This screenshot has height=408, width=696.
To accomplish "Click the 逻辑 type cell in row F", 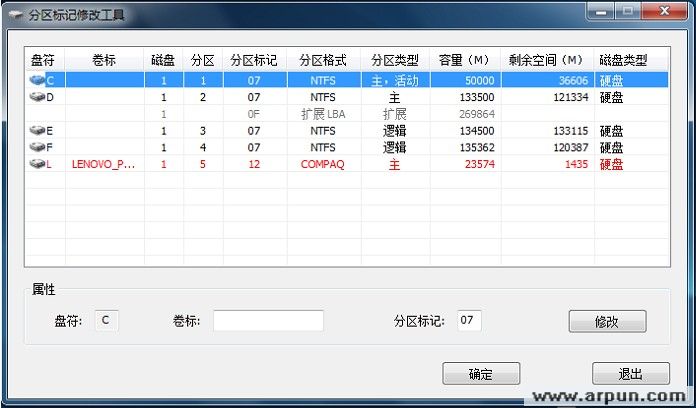I will click(395, 147).
